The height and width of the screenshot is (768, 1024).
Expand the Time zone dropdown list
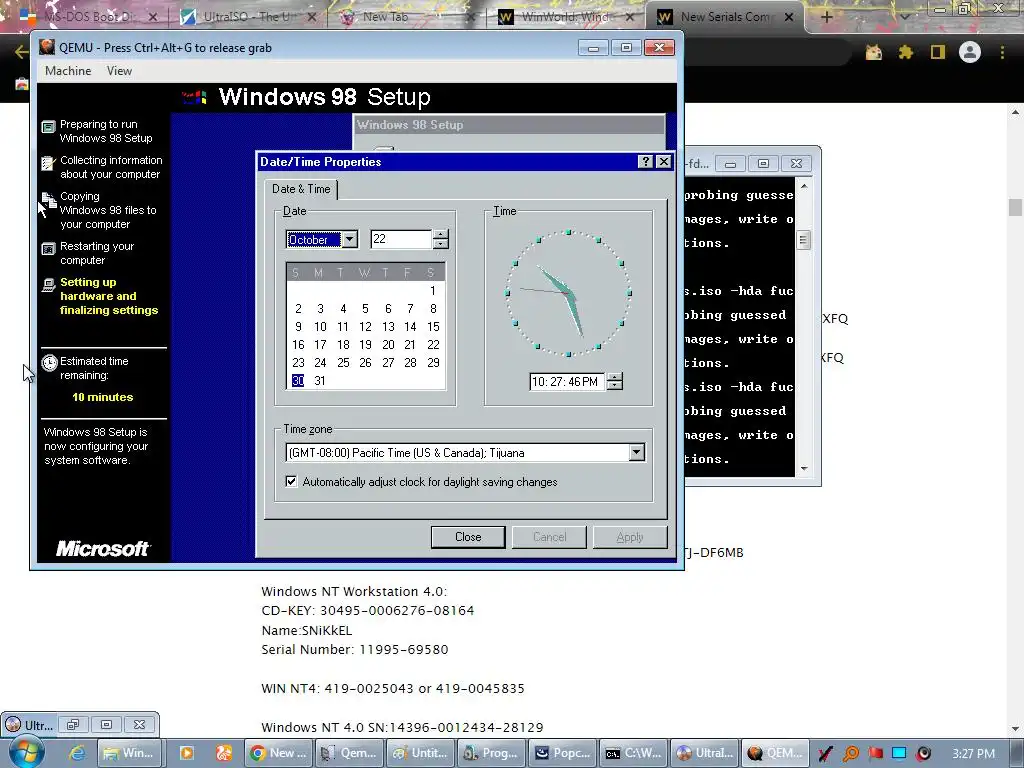pyautogui.click(x=637, y=453)
